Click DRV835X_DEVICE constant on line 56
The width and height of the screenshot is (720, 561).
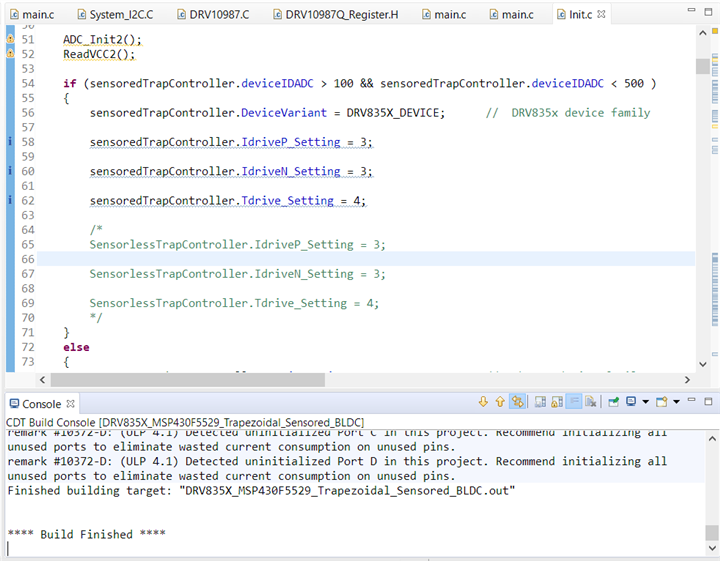click(x=392, y=113)
